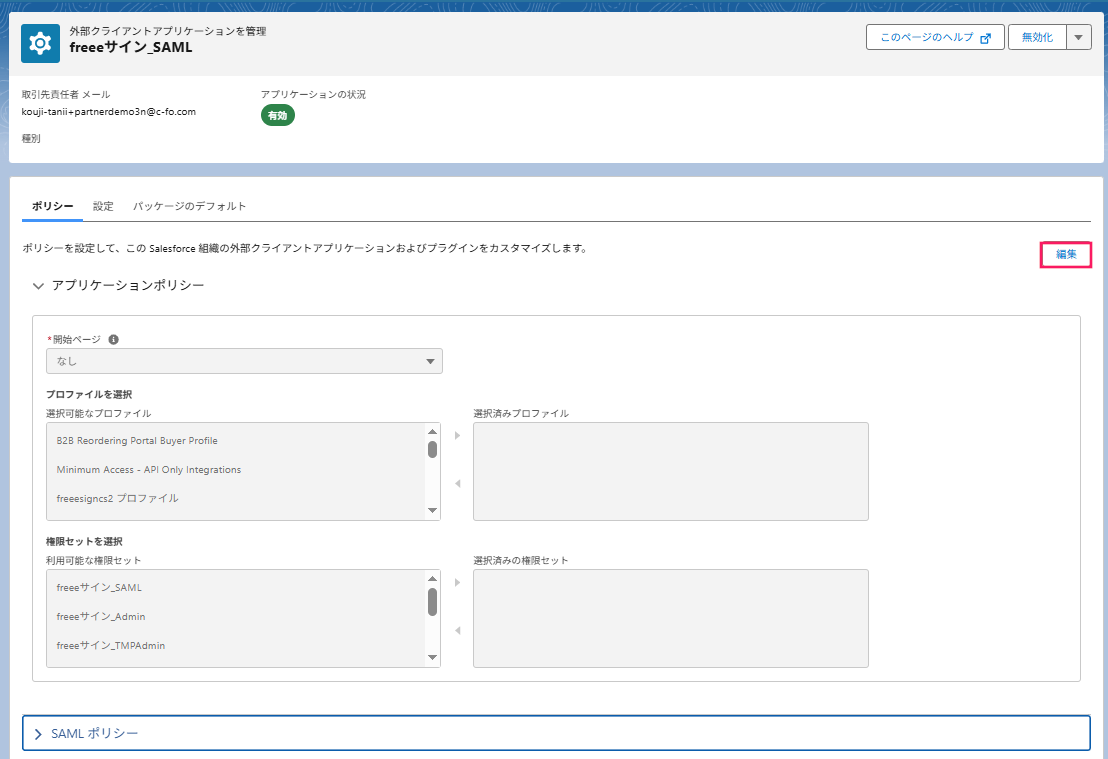Click the contact email kouji-tanii address

(x=109, y=112)
